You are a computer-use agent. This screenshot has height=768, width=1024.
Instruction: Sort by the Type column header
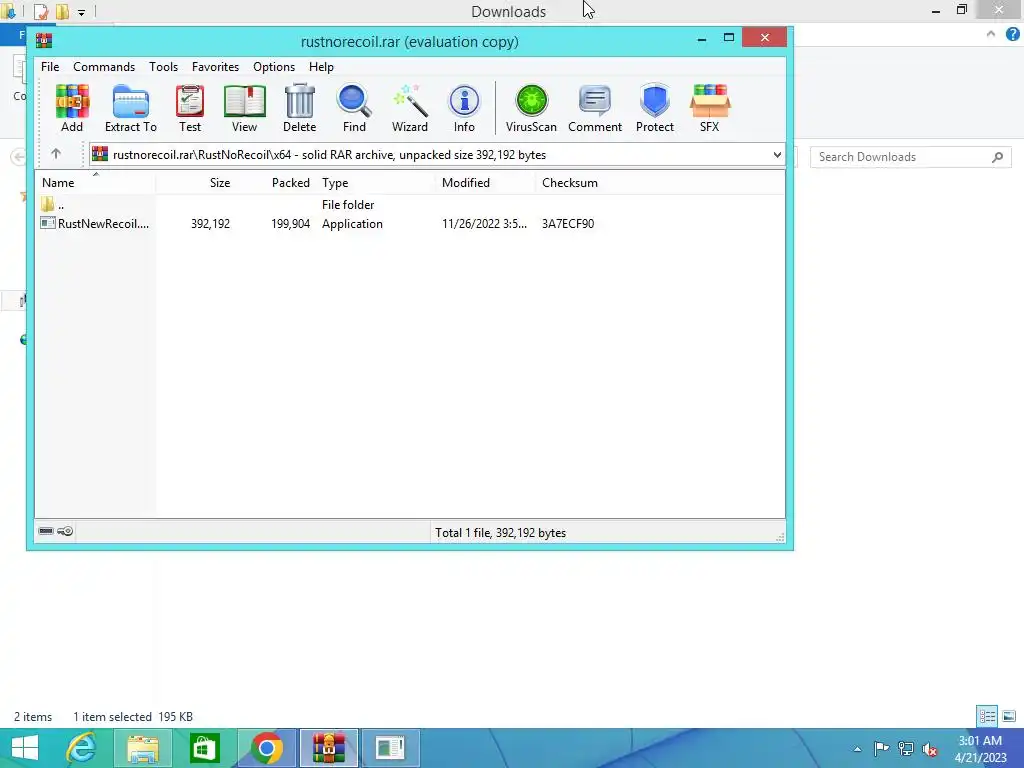click(x=376, y=183)
